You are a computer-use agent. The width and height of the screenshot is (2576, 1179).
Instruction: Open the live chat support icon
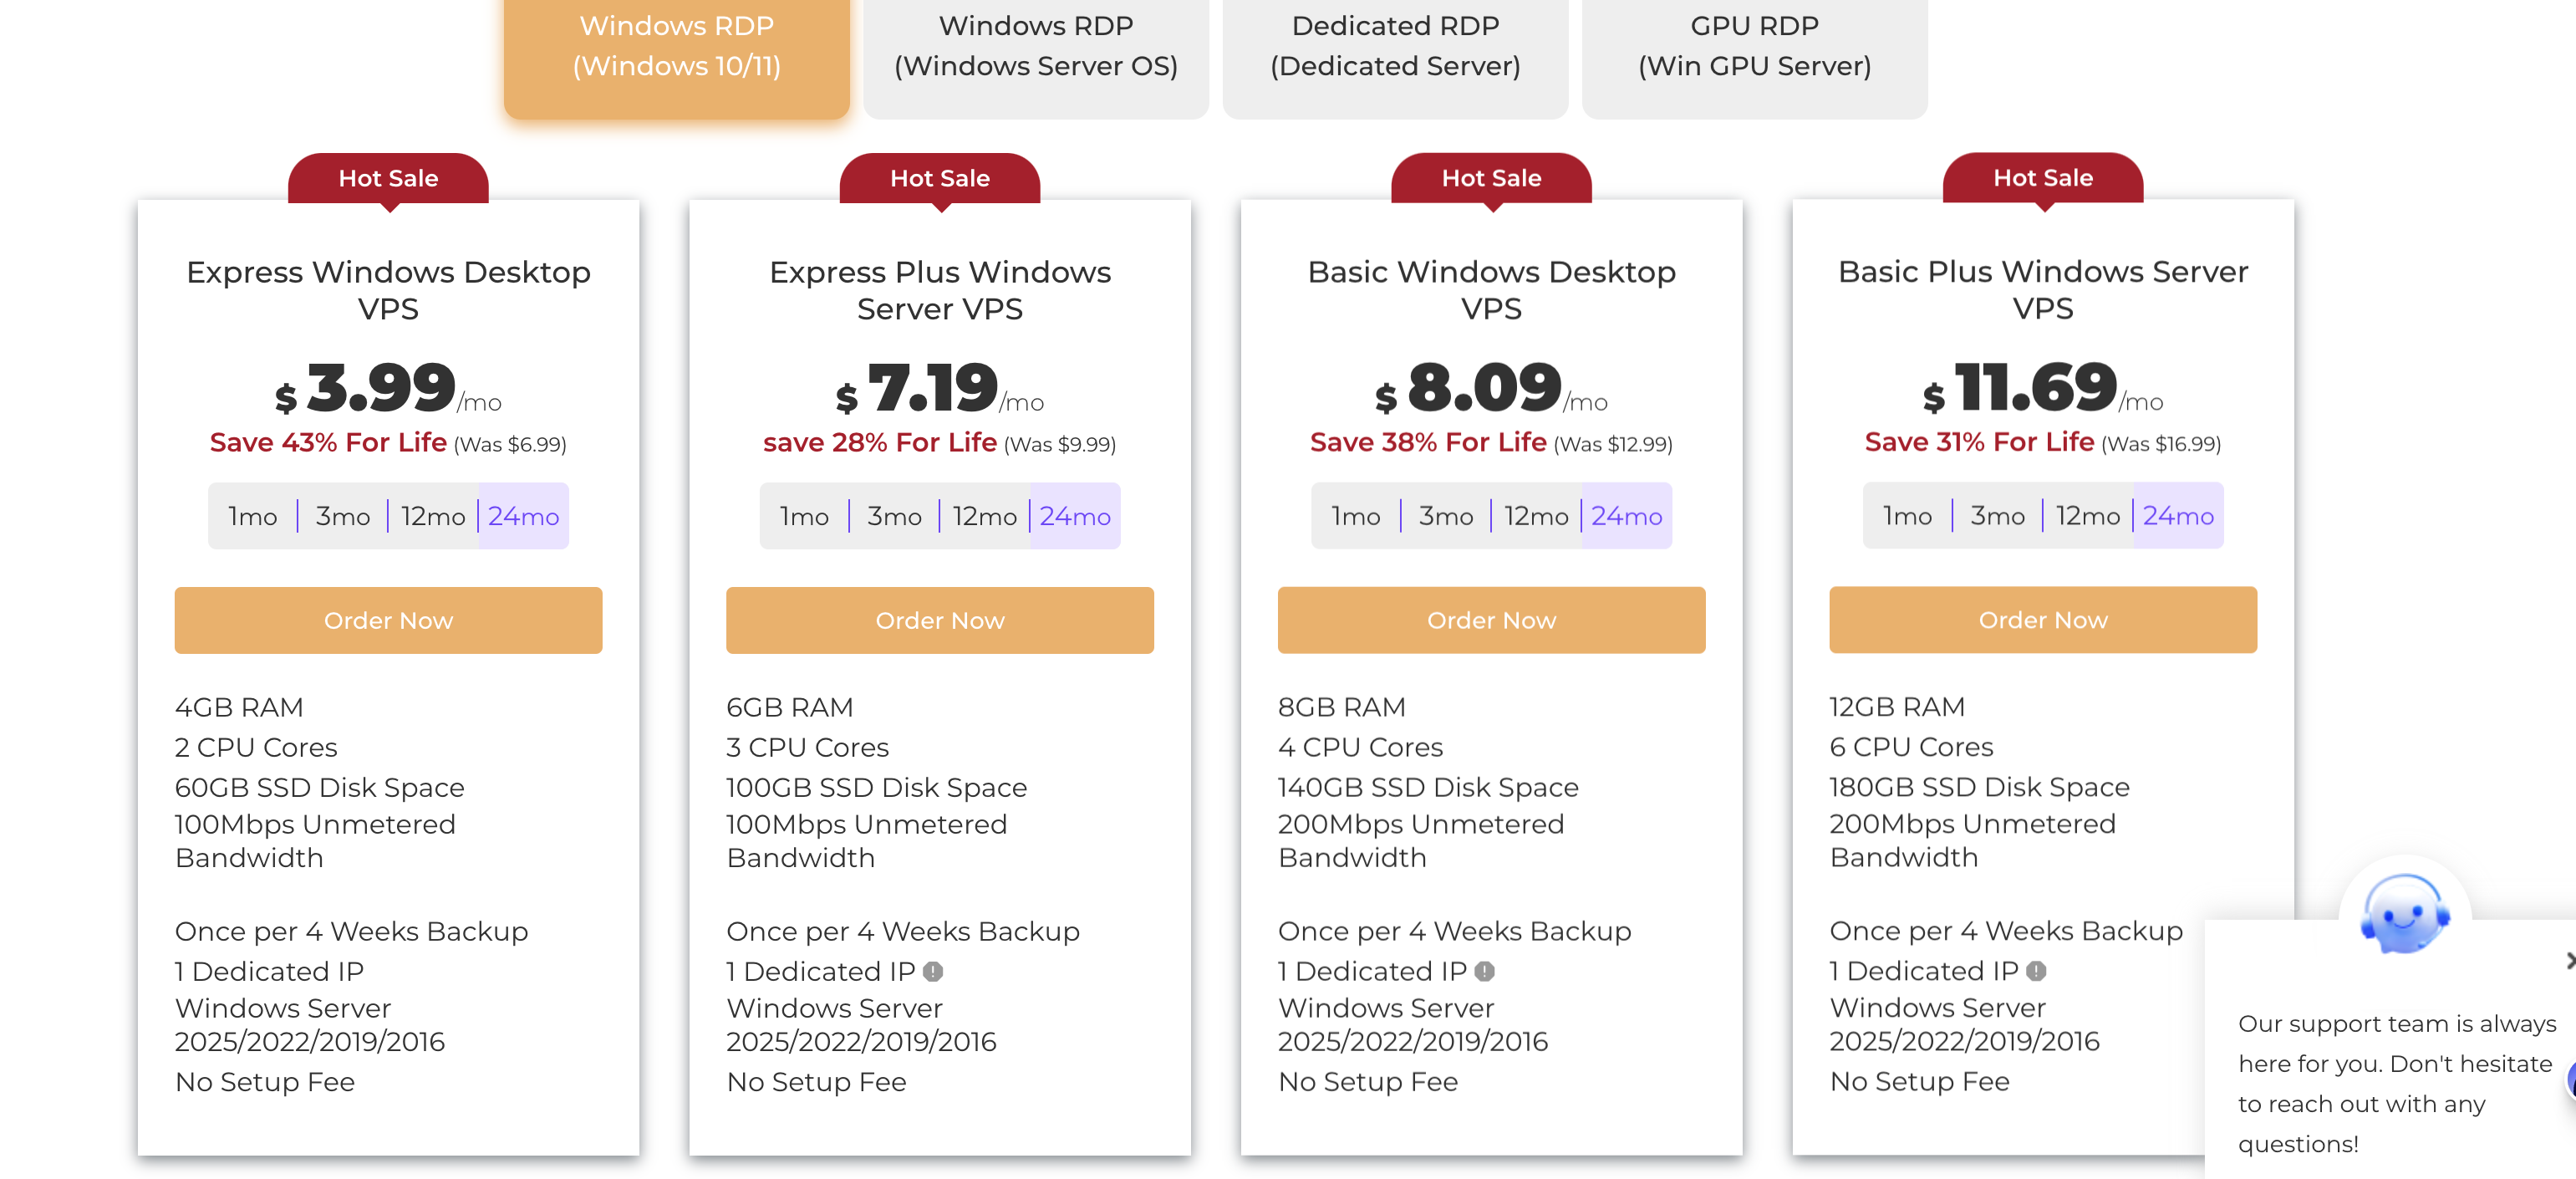[2404, 912]
